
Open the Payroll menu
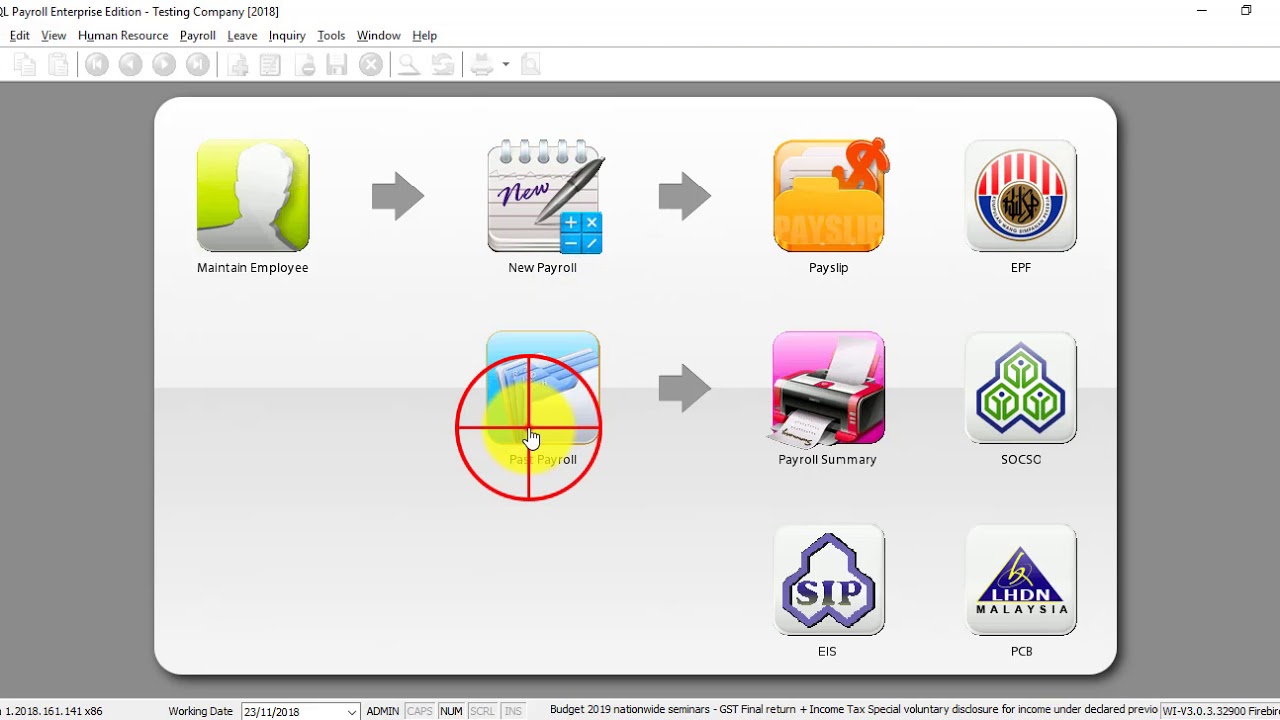point(198,35)
